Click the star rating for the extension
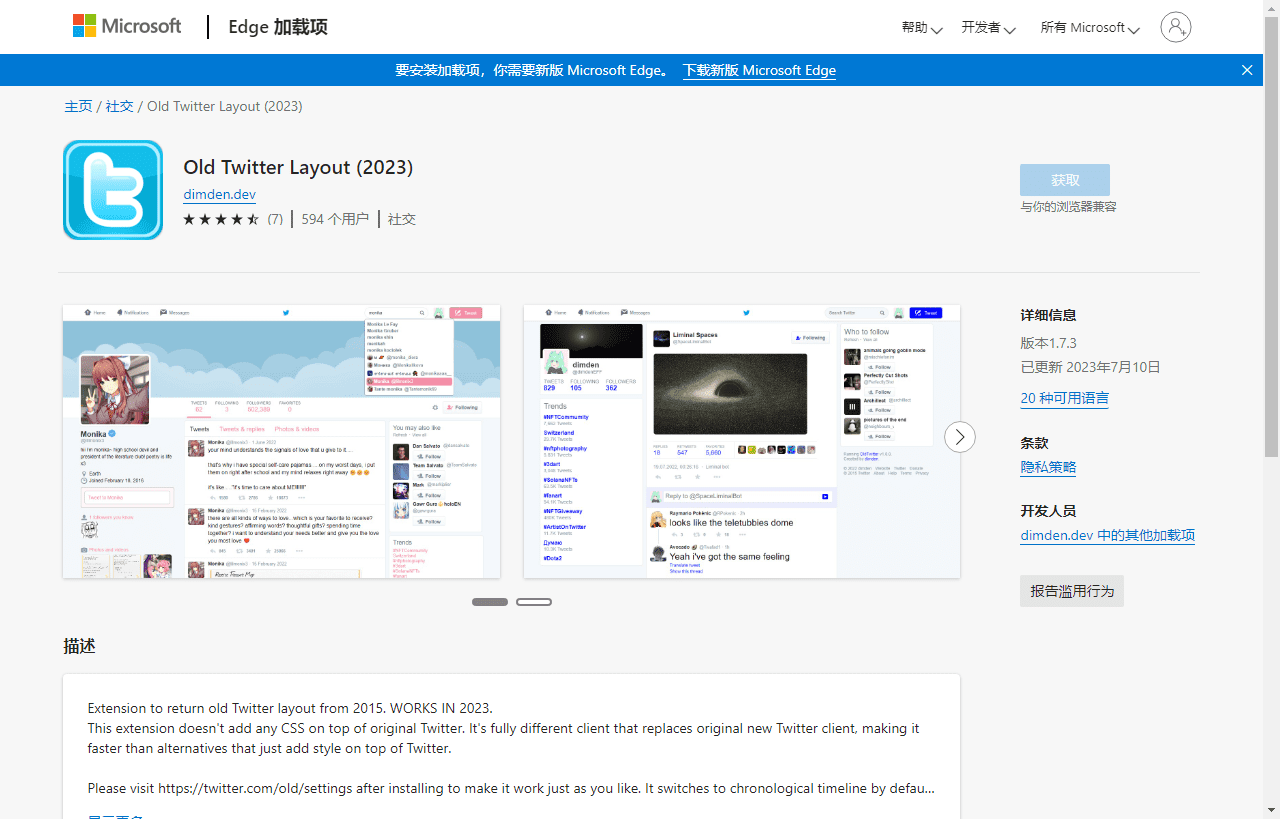1280x819 pixels. tap(221, 219)
